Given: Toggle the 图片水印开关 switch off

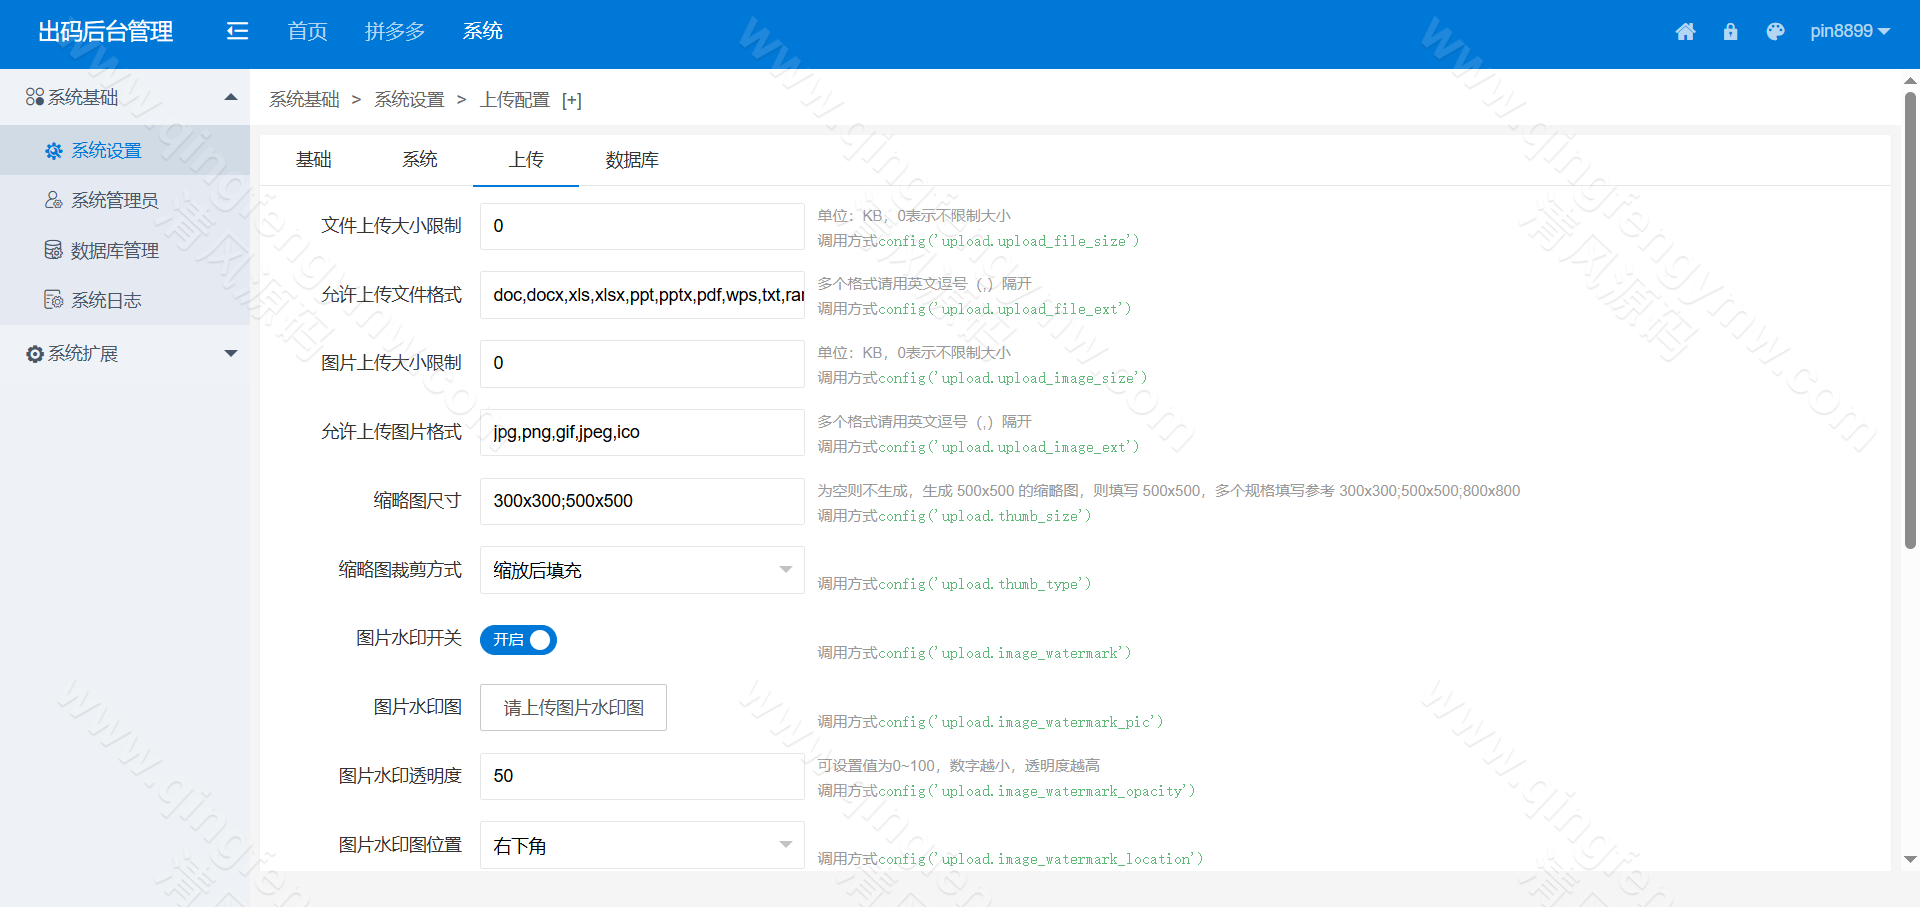Looking at the screenshot, I should [x=518, y=640].
